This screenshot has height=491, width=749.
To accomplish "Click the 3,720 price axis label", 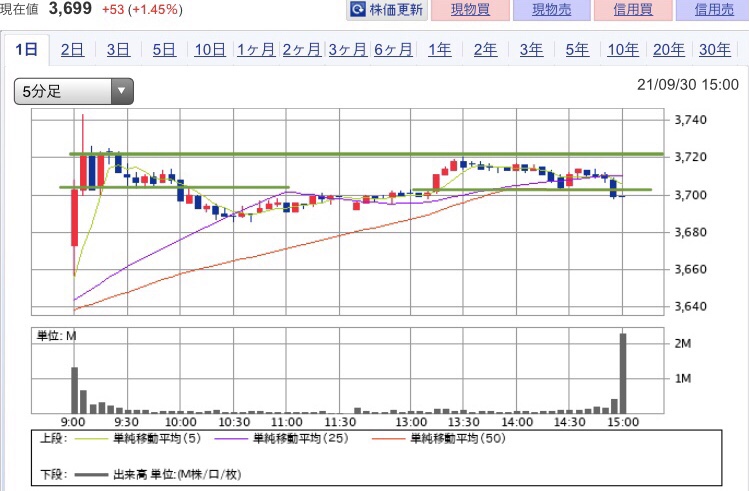I will click(x=690, y=157).
